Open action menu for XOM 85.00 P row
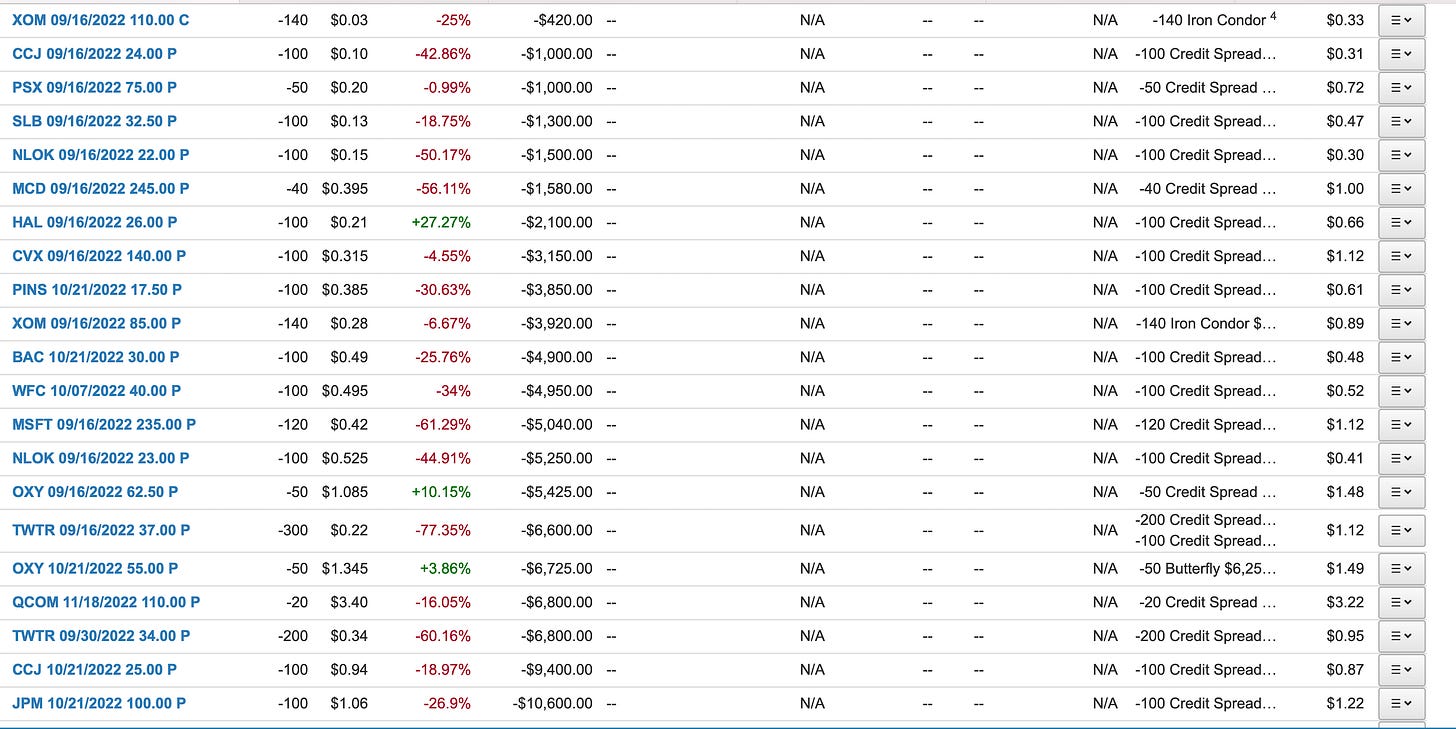Viewport: 1456px width, 729px height. [x=1401, y=323]
